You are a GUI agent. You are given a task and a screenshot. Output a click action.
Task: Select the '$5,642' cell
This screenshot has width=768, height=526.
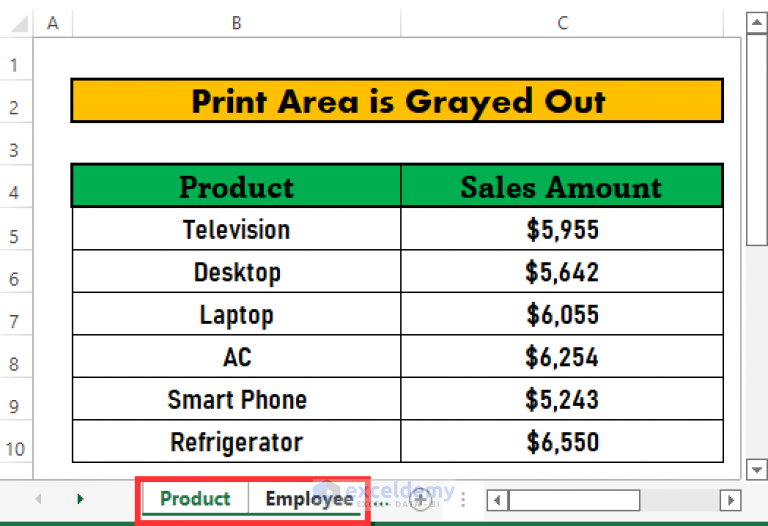coord(562,272)
